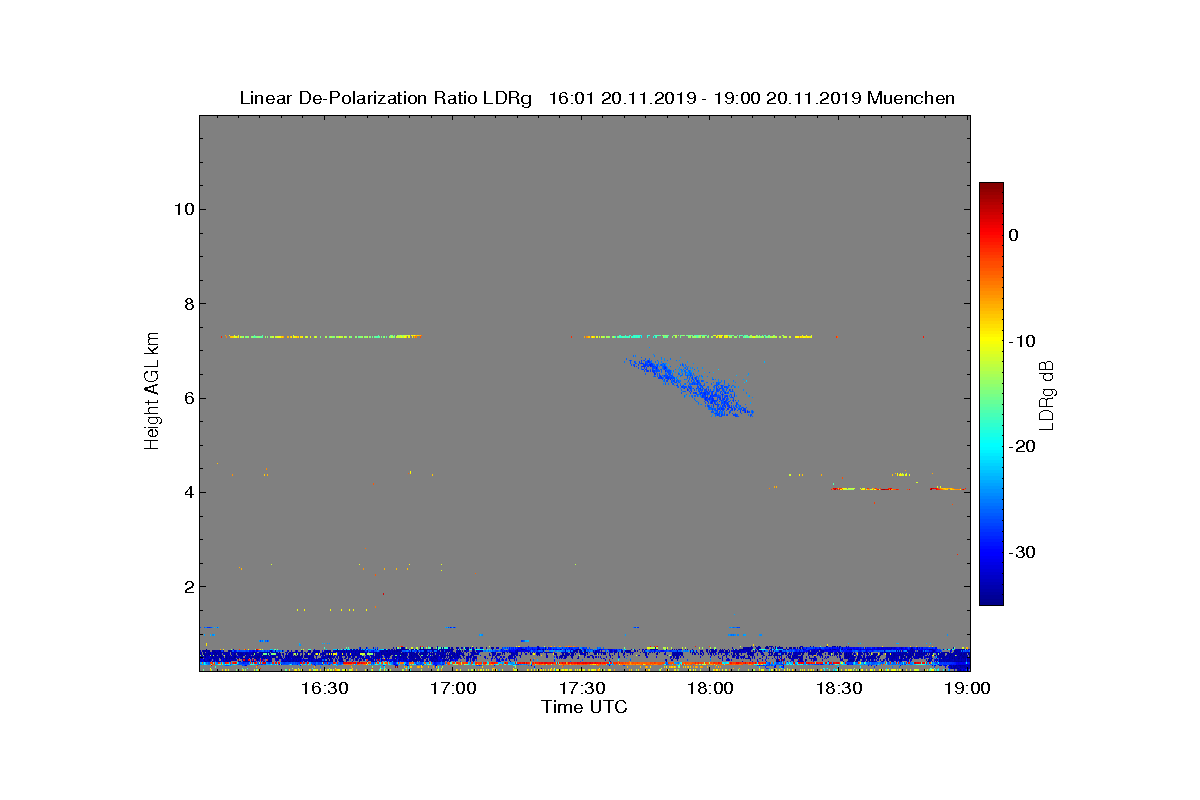
Task: Click the colorbar value -20
Action: click(x=1021, y=447)
